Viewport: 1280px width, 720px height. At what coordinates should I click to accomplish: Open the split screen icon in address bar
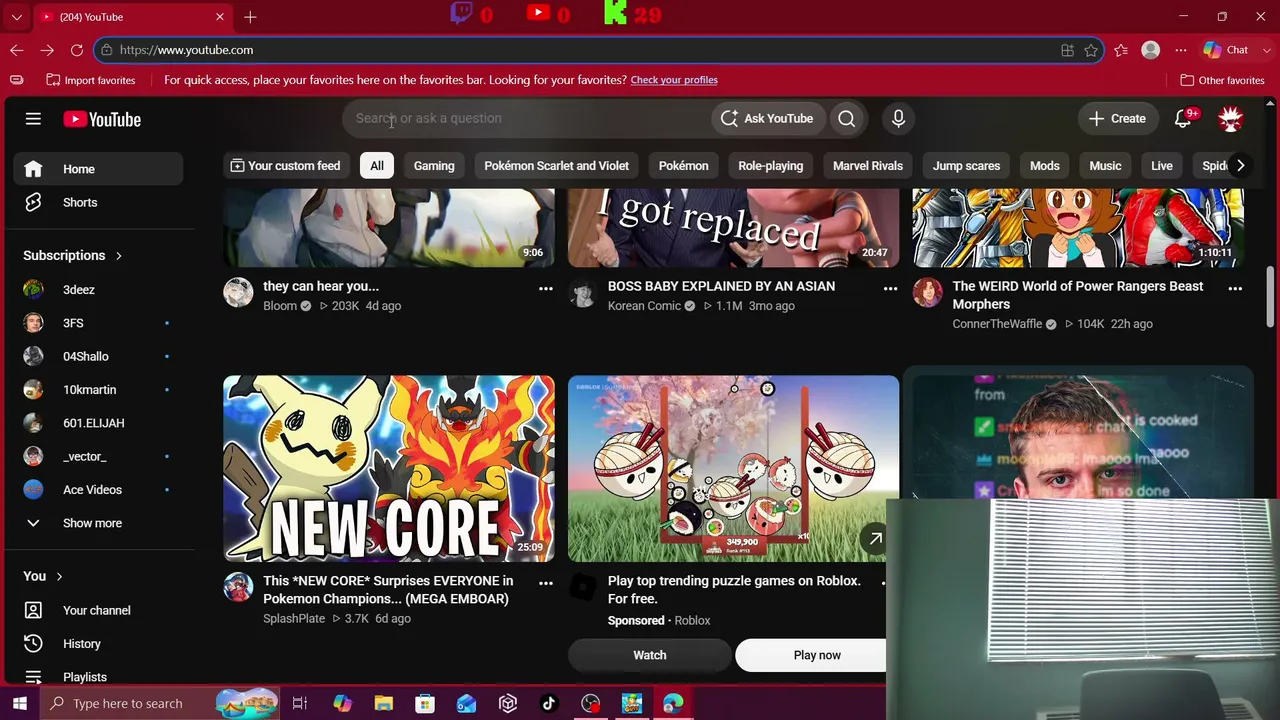click(x=1067, y=50)
